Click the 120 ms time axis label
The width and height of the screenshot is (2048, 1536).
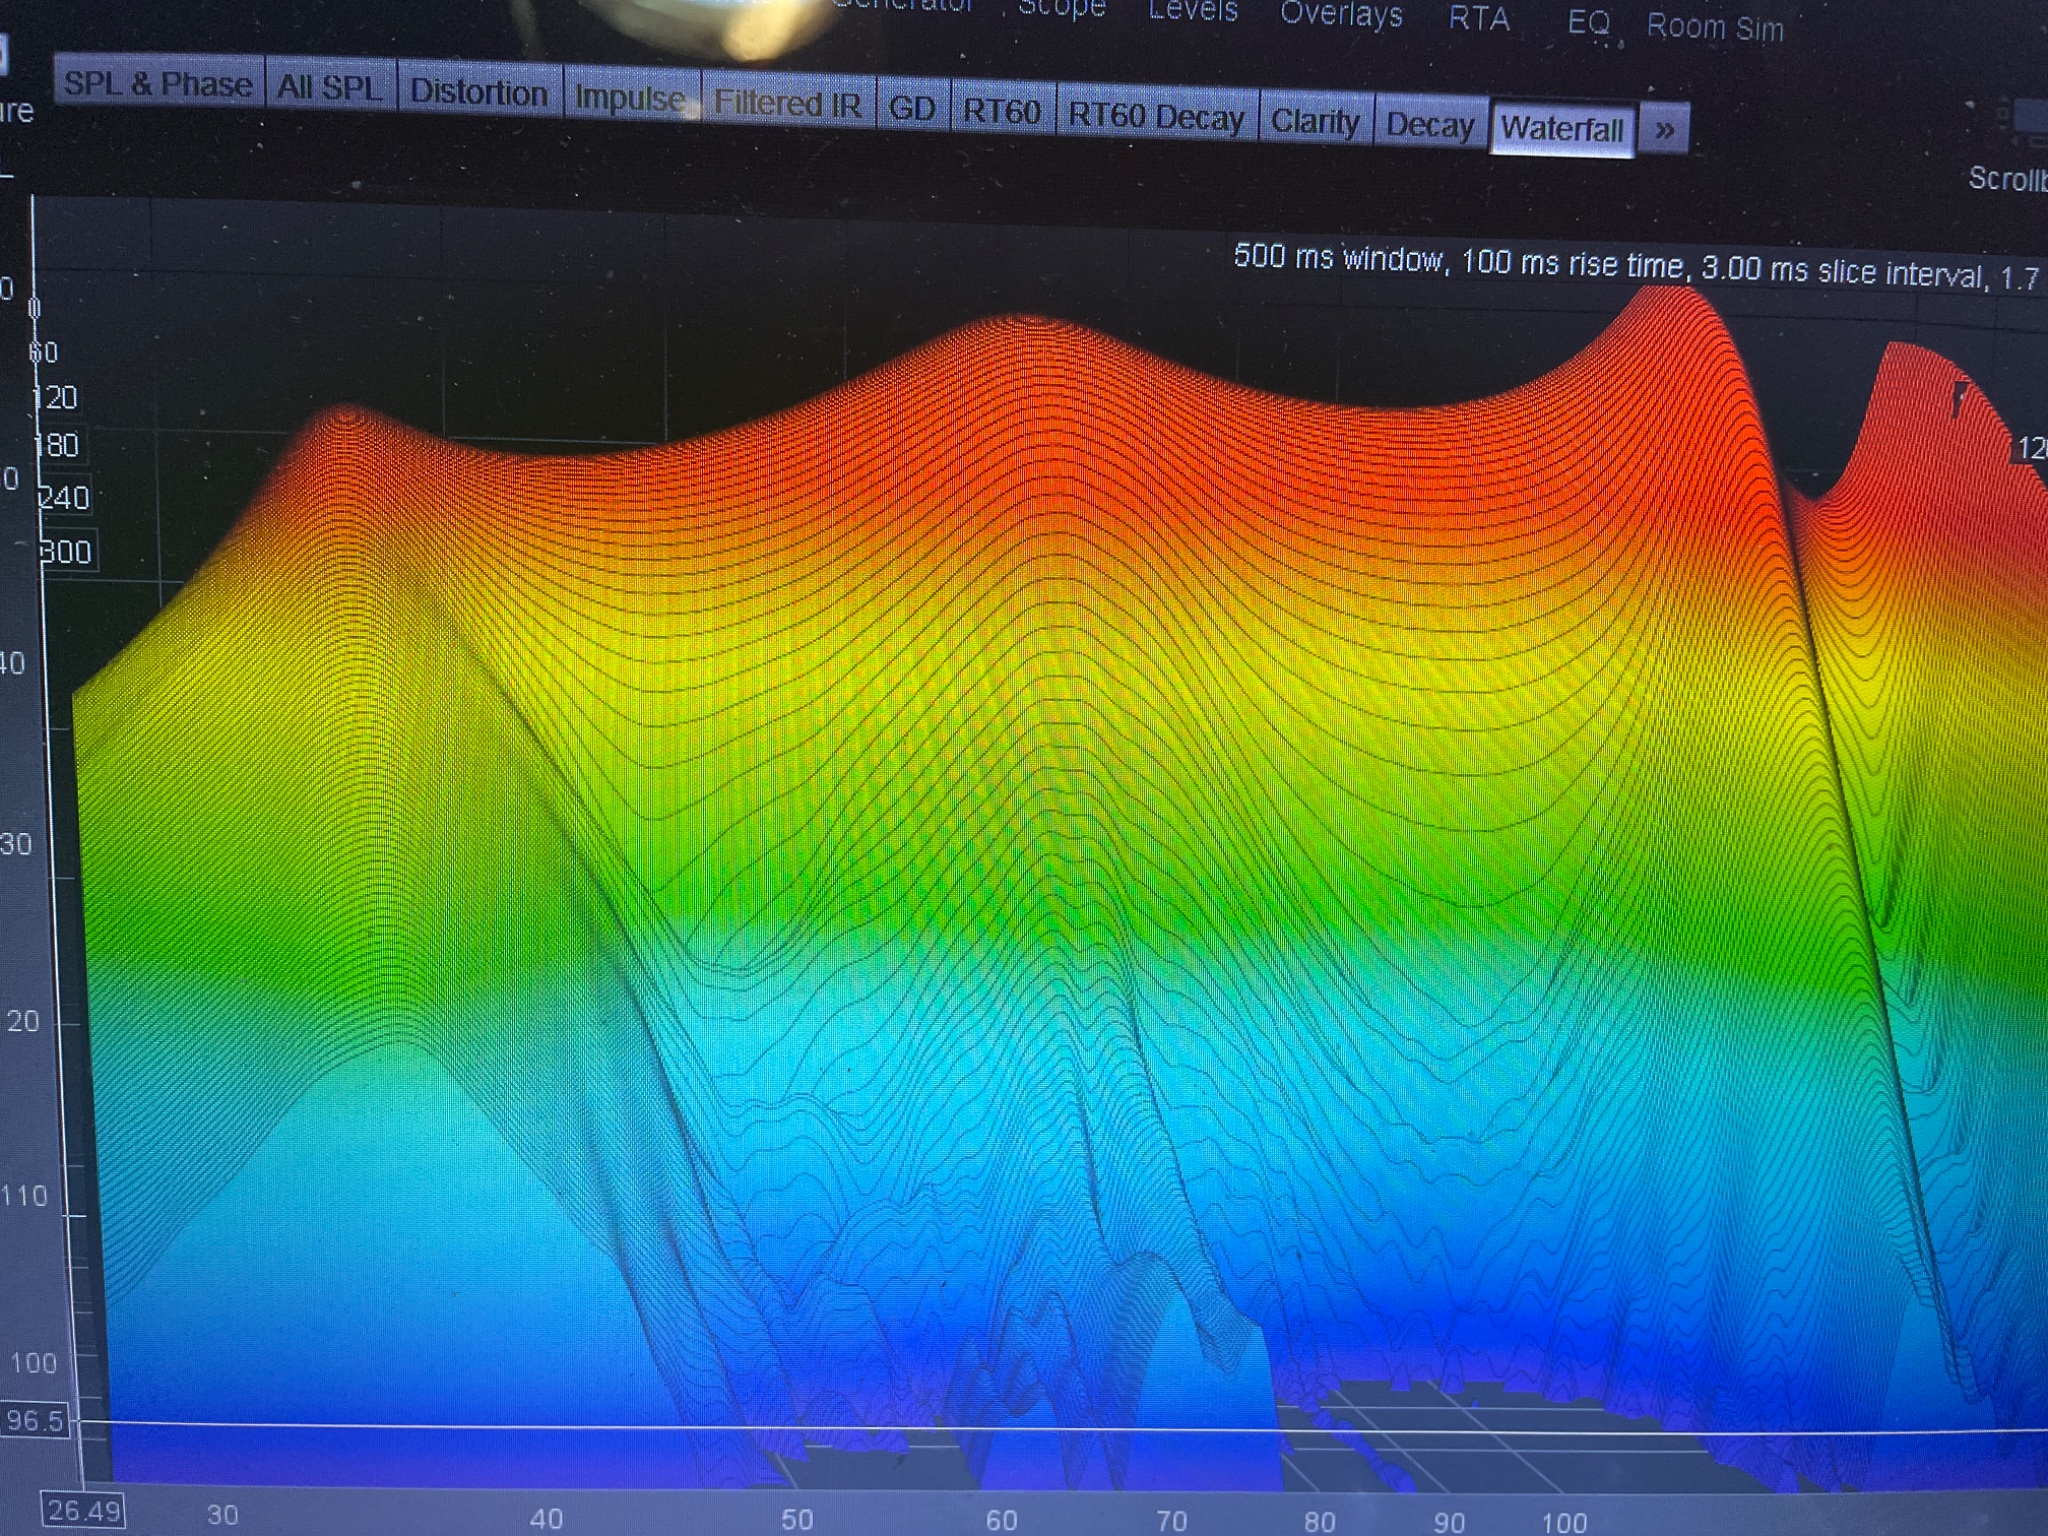(57, 398)
